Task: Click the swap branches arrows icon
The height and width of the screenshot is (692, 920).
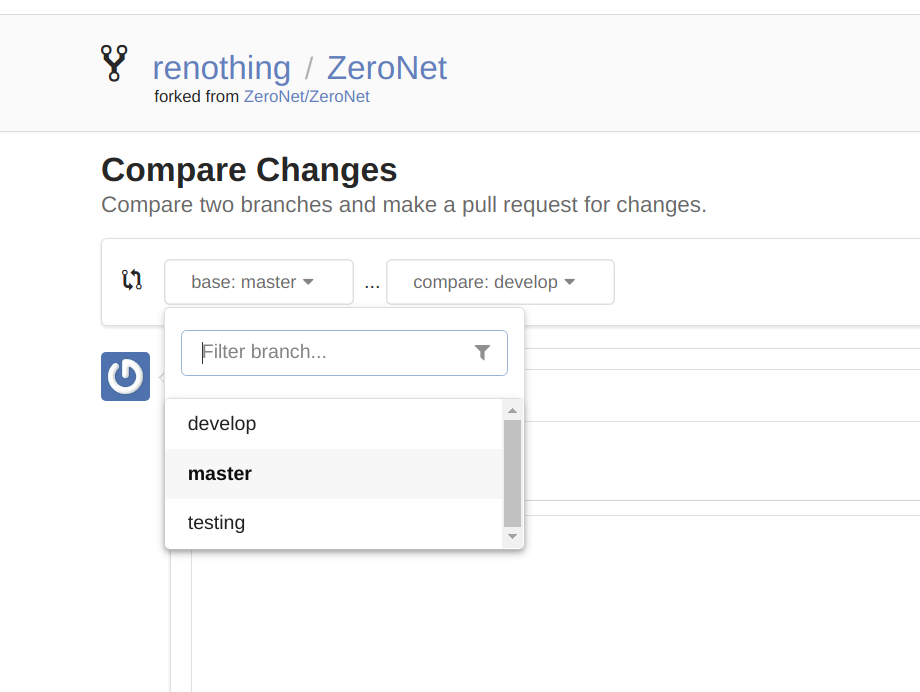Action: [x=132, y=280]
